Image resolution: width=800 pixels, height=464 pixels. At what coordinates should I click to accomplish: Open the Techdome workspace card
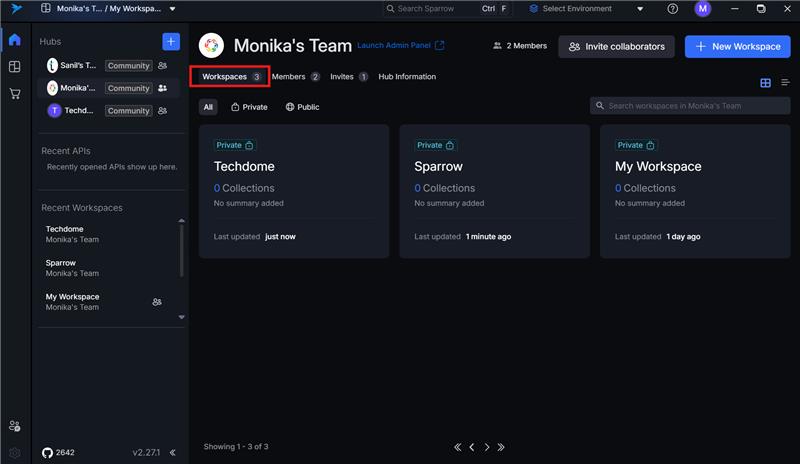tap(294, 191)
